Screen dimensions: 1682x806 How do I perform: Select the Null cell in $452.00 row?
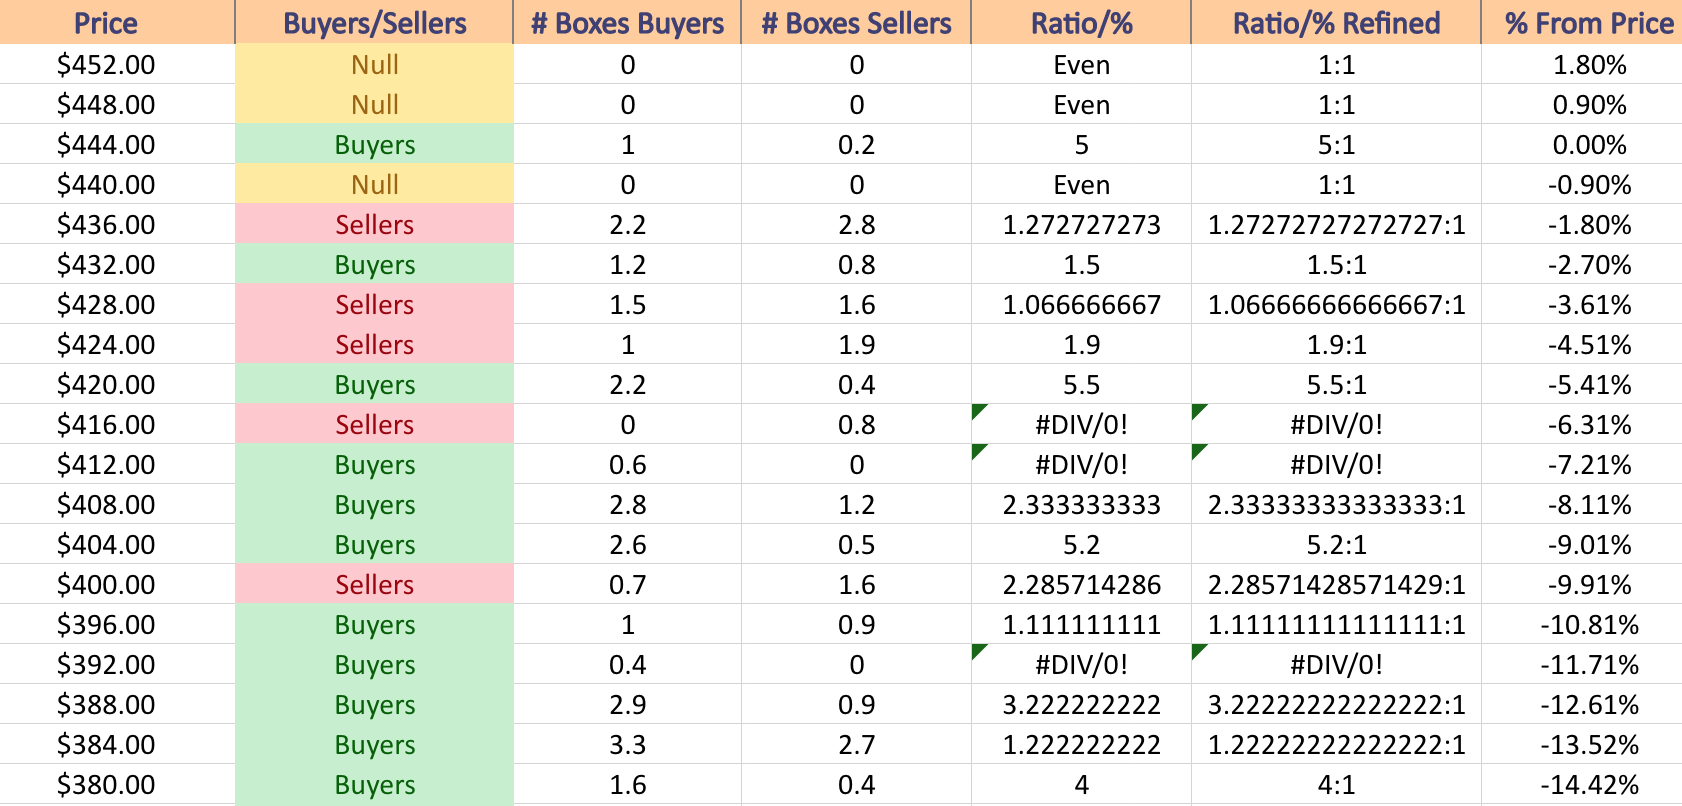click(374, 65)
